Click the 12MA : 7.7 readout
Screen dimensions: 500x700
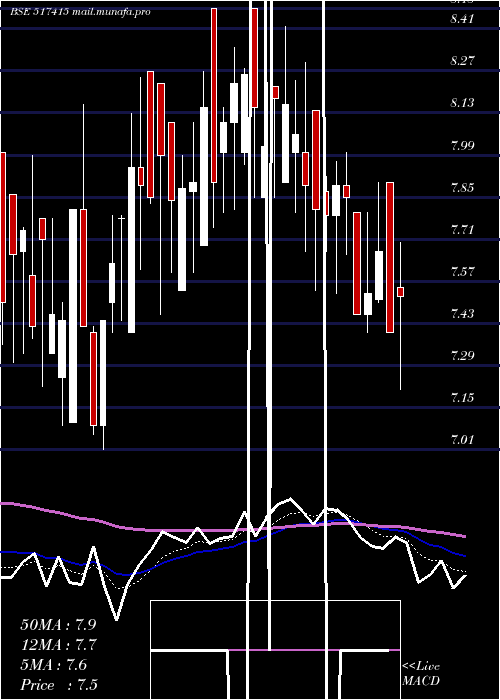coord(58,645)
